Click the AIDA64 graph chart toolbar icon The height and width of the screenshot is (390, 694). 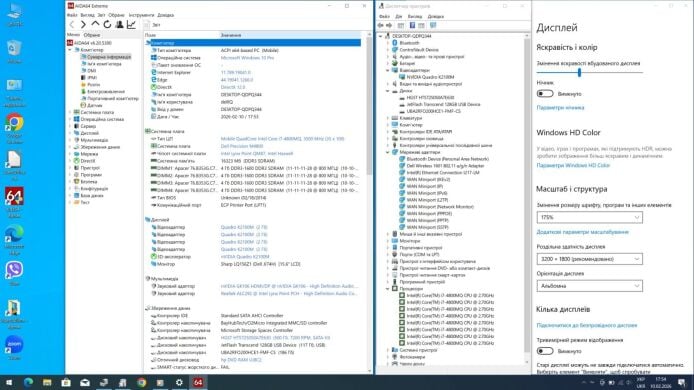tap(131, 25)
